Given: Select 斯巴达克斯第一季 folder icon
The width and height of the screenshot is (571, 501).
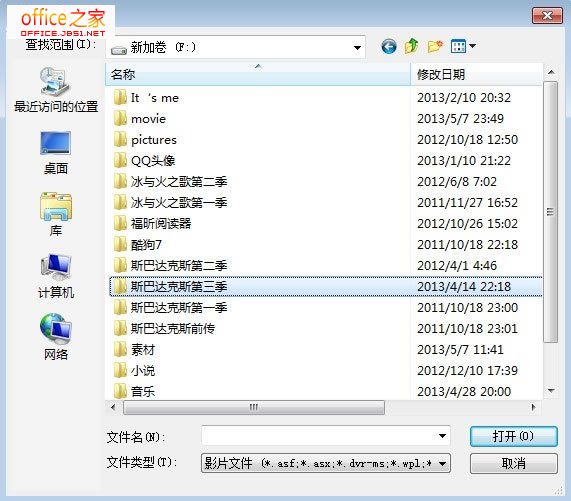Looking at the screenshot, I should (120, 308).
